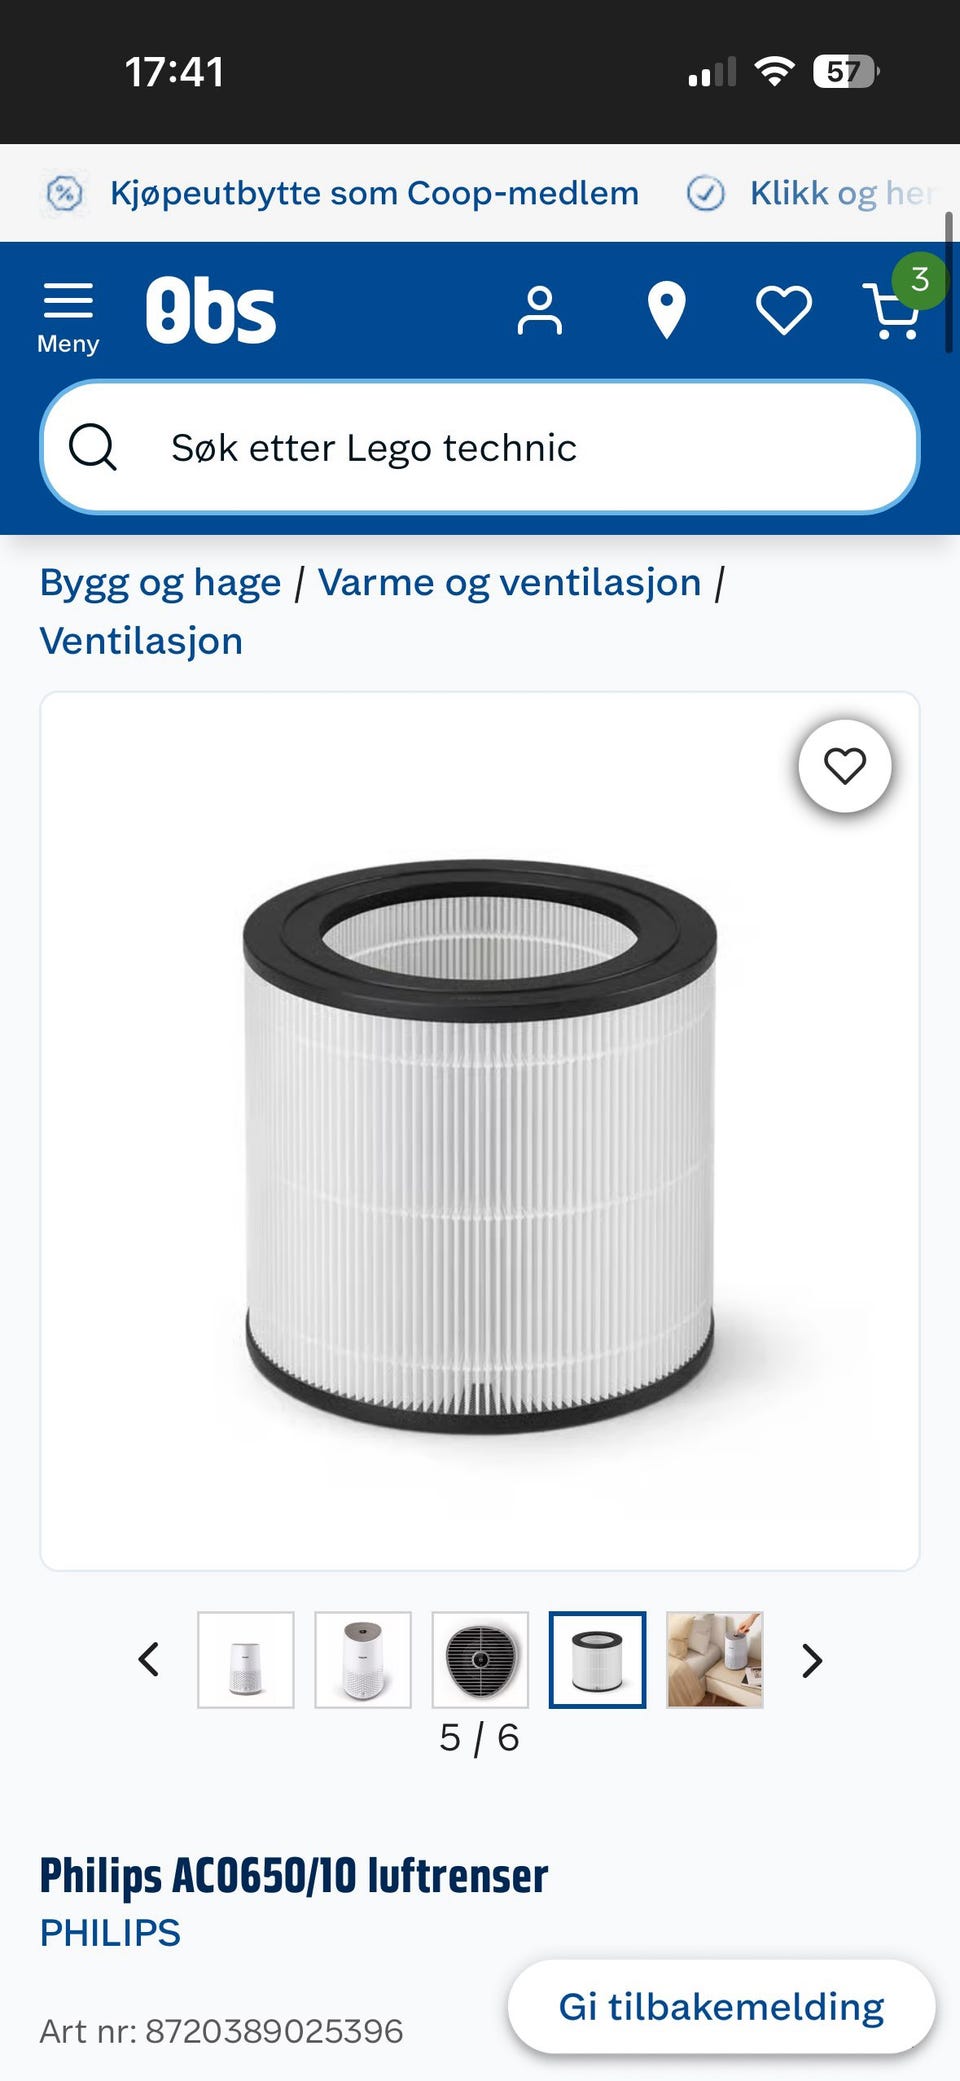Show previous product image with left chevron
Screen dimensions: 960x2081
149,1659
